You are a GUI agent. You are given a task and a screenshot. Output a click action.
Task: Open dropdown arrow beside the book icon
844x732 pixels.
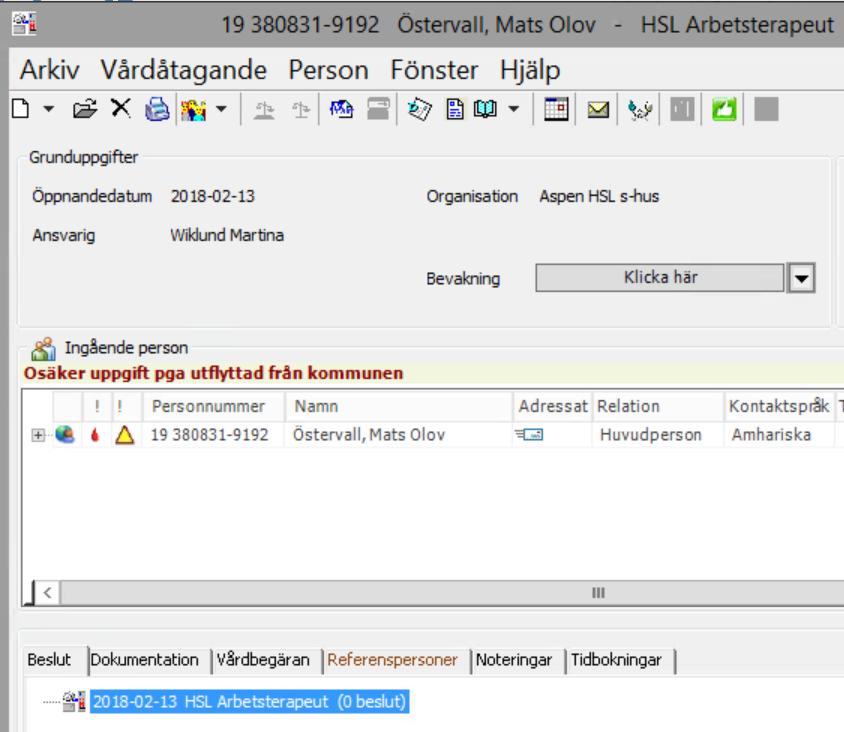514,109
